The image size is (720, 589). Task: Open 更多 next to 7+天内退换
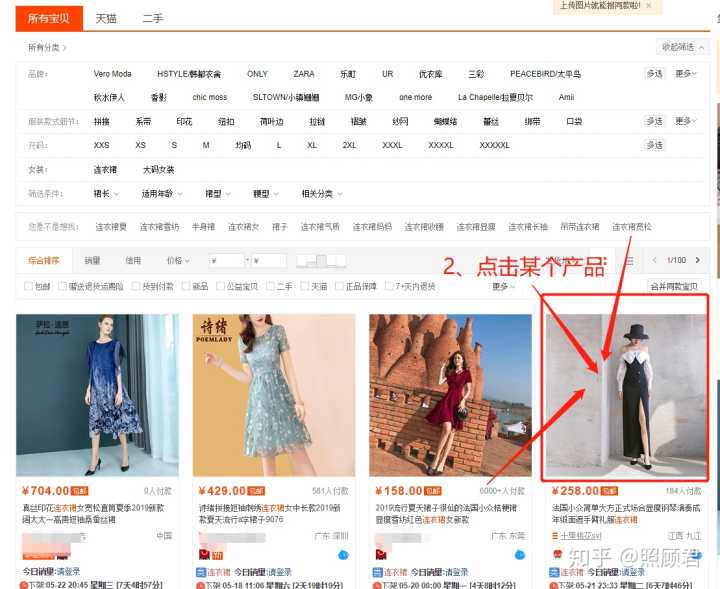[x=504, y=286]
